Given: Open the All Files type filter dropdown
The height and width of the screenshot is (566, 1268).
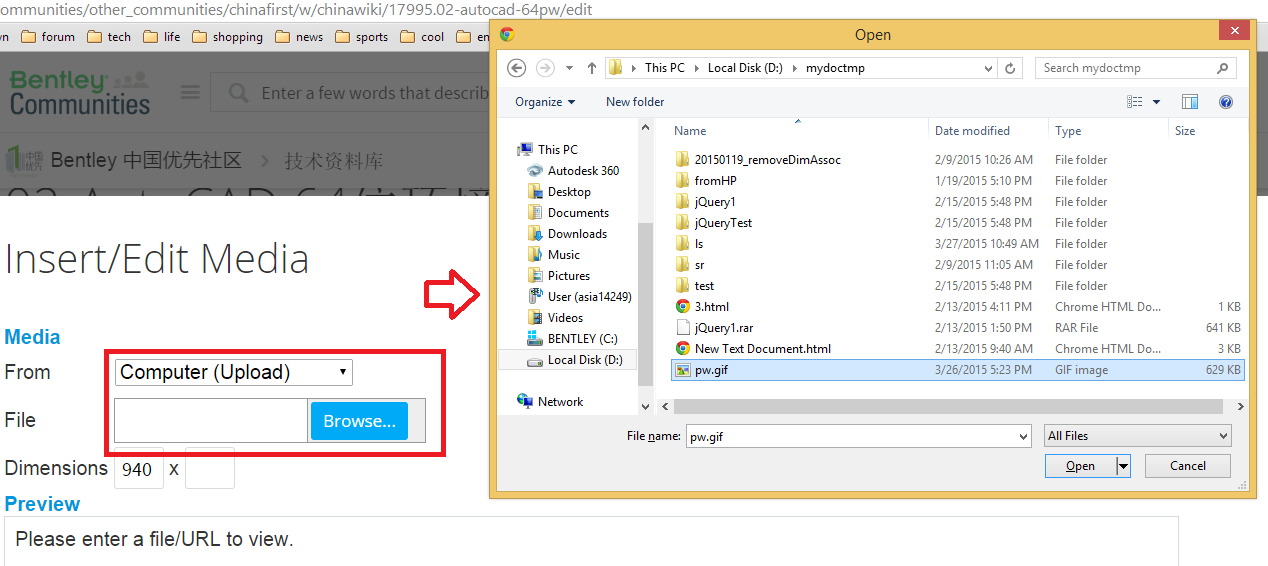Looking at the screenshot, I should [1138, 436].
